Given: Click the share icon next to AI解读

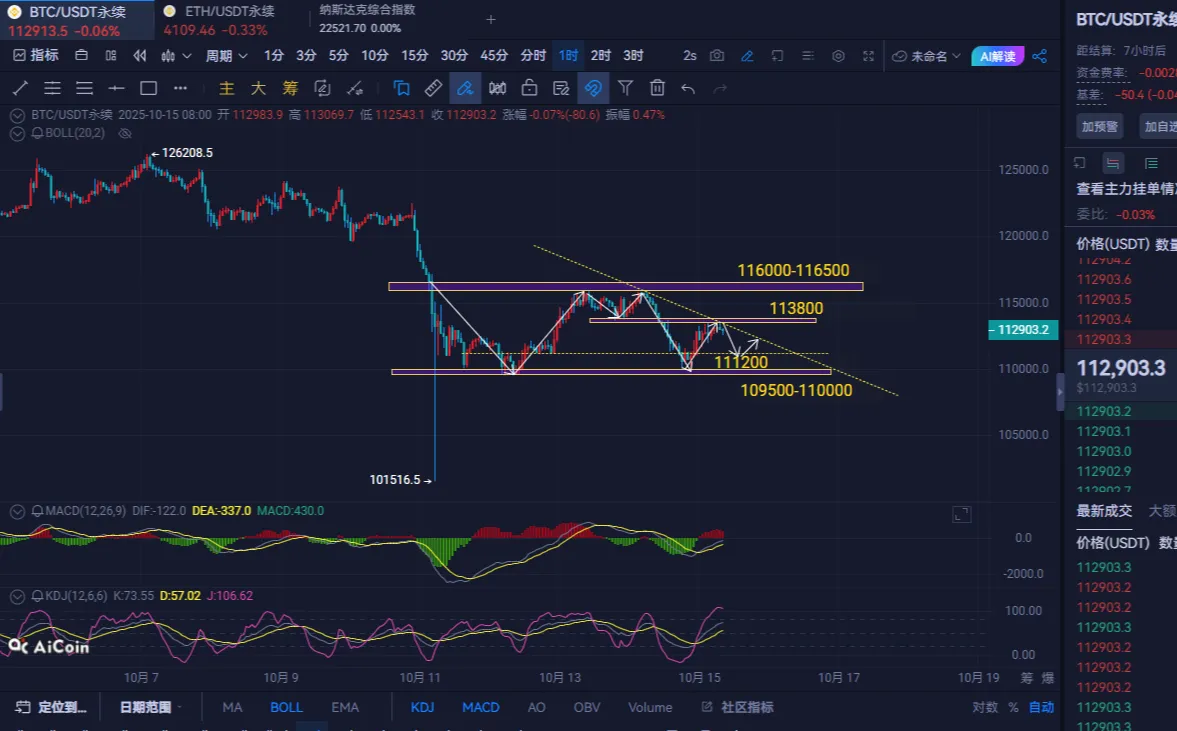Looking at the screenshot, I should [x=1040, y=56].
